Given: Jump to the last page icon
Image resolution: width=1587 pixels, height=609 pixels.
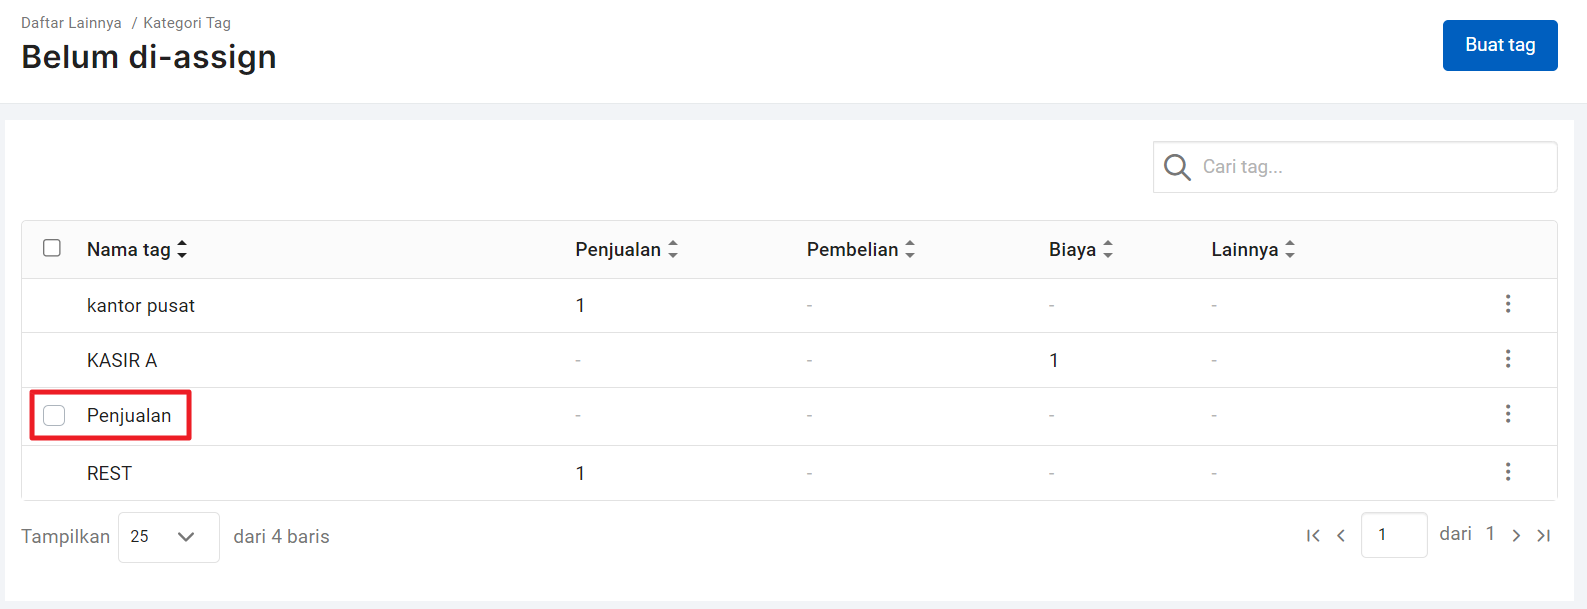Looking at the screenshot, I should pos(1544,536).
